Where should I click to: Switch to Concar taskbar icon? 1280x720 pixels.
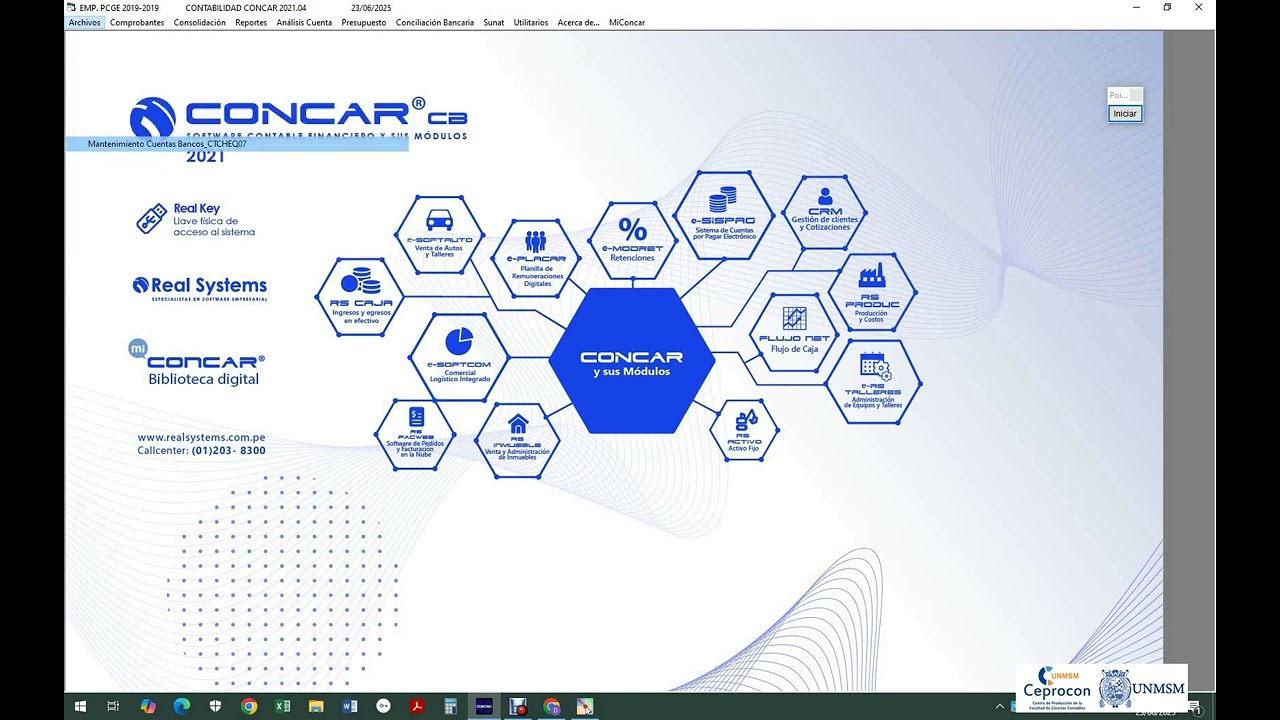pyautogui.click(x=484, y=706)
